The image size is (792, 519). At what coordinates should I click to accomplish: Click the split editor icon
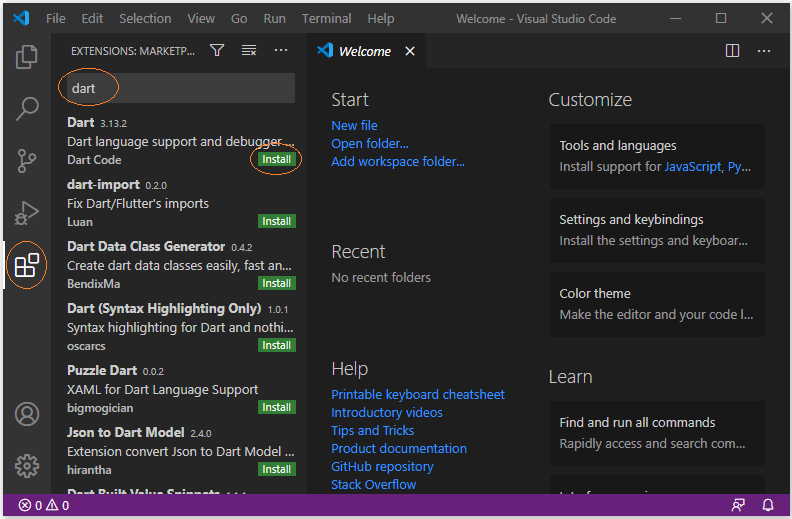pyautogui.click(x=732, y=51)
